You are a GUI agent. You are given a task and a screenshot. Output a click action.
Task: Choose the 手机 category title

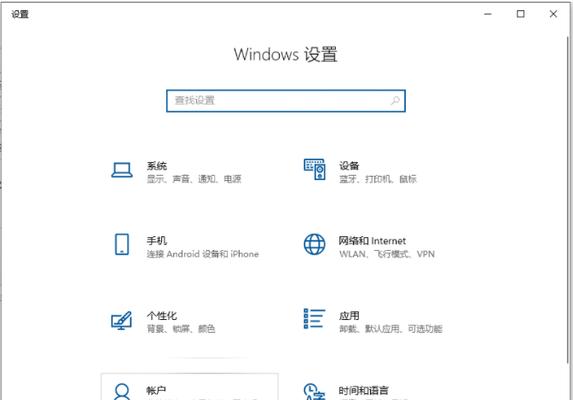click(157, 241)
